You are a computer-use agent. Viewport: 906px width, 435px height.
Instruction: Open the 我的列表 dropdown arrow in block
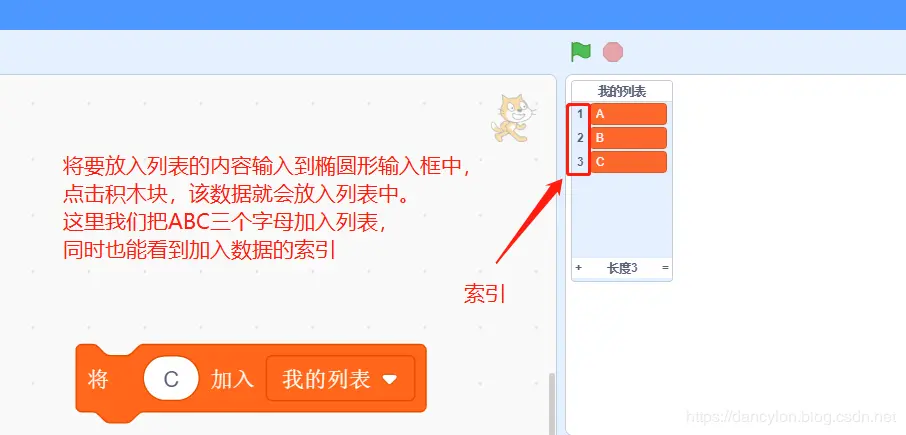coord(390,379)
